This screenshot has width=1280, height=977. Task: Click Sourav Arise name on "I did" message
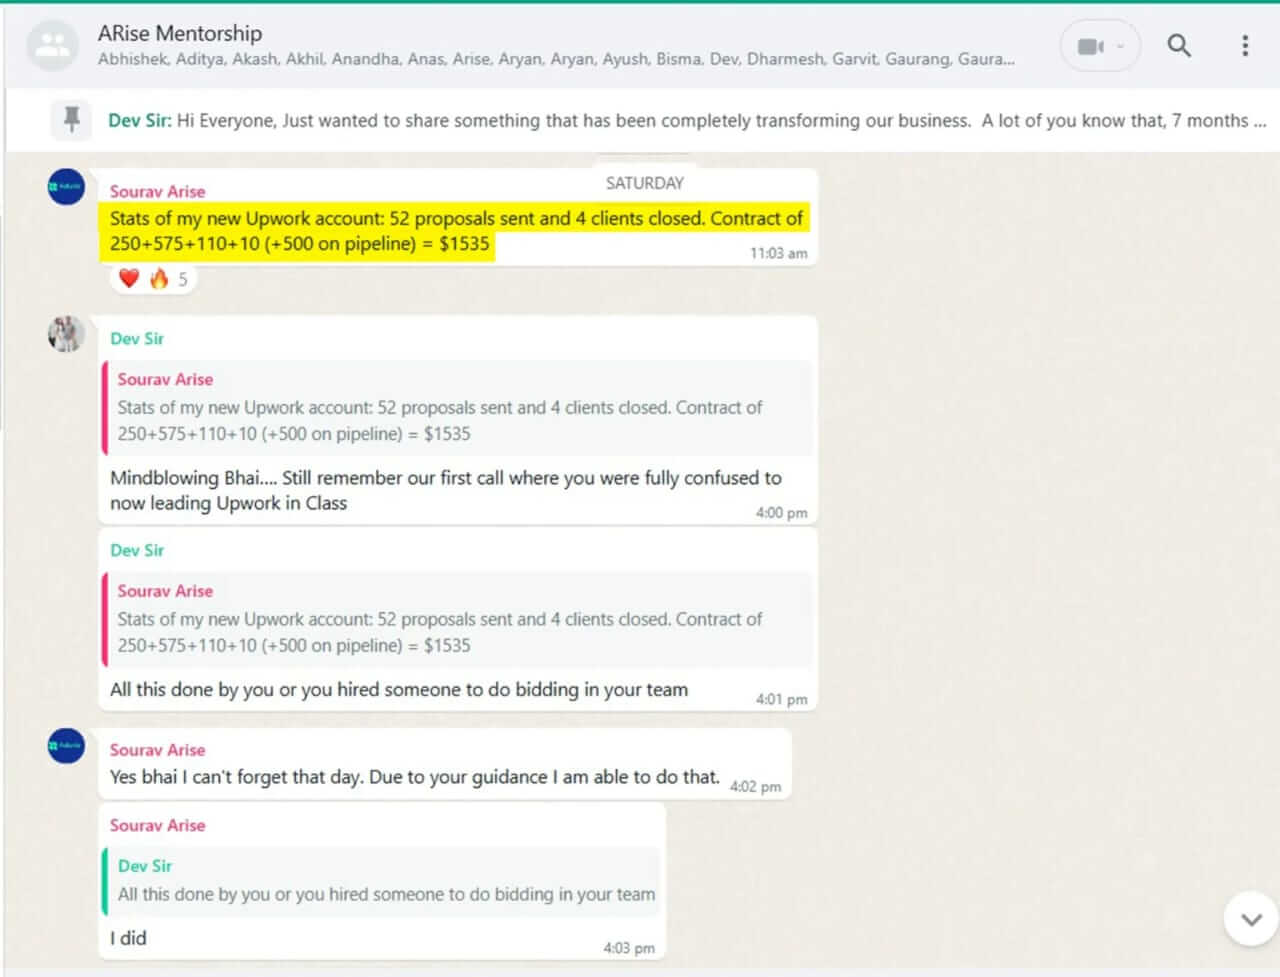click(157, 826)
